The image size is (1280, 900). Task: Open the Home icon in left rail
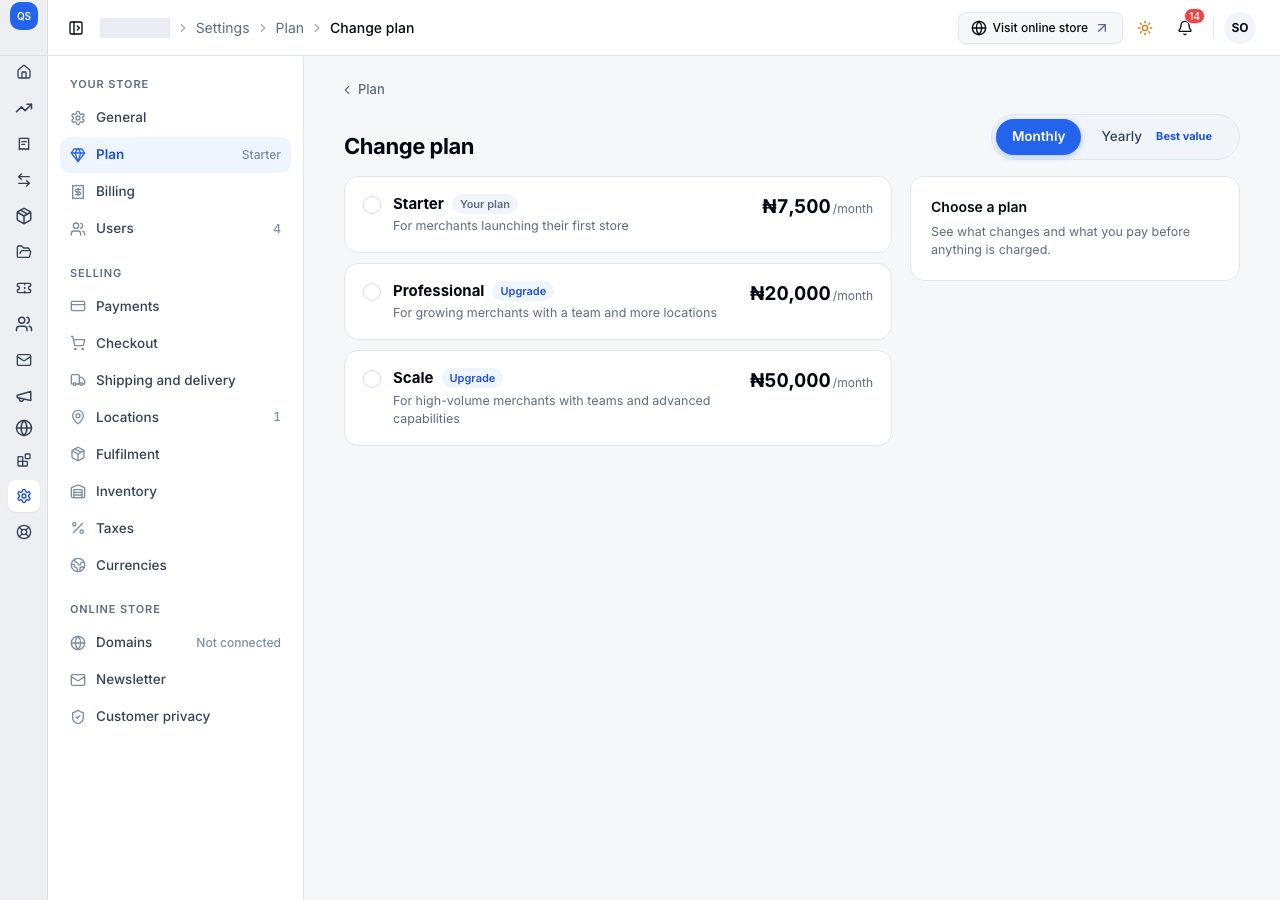coord(24,72)
